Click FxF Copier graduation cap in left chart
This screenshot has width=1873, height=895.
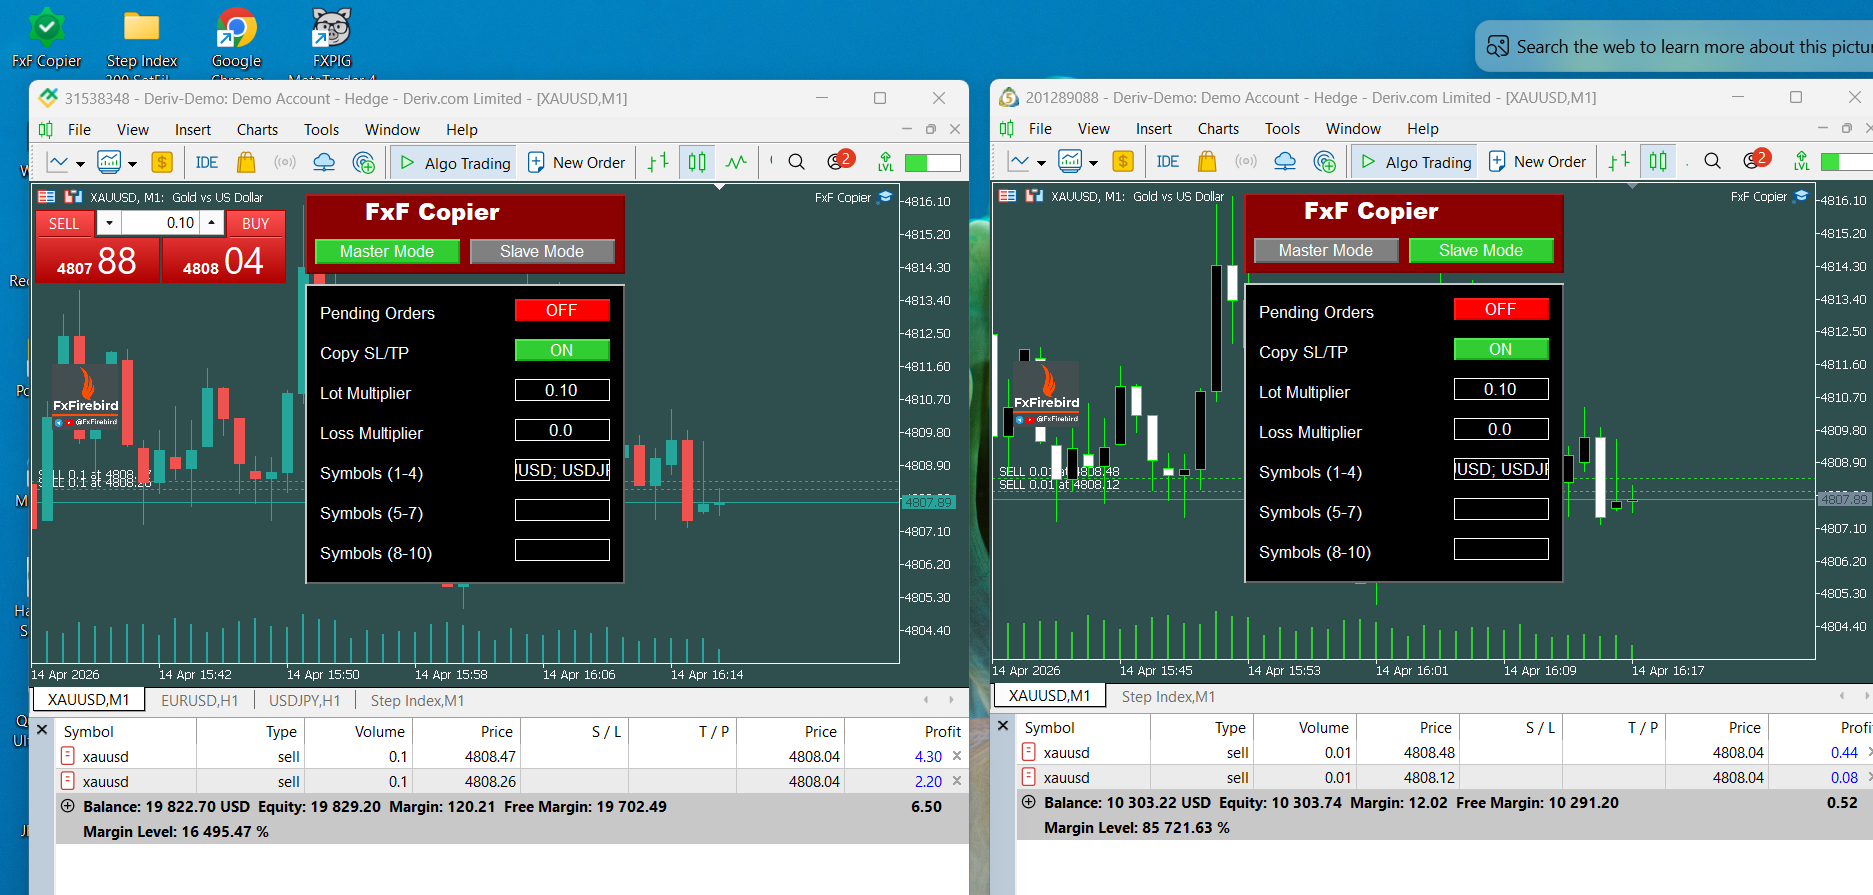tap(884, 197)
